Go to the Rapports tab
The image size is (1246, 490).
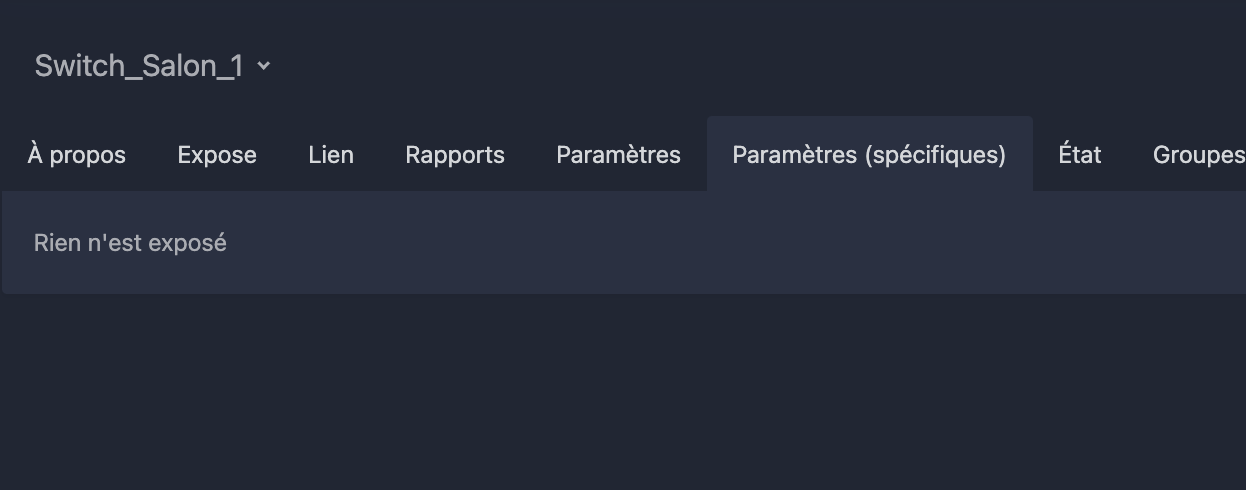455,155
